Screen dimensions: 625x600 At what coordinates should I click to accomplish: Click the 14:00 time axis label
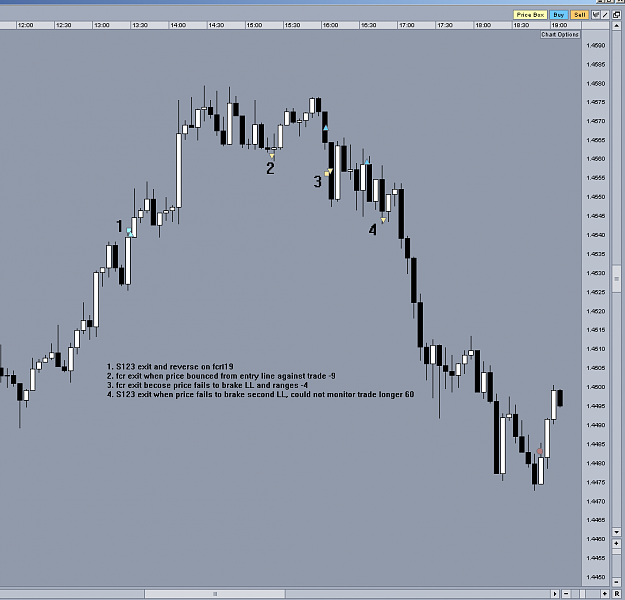[178, 25]
